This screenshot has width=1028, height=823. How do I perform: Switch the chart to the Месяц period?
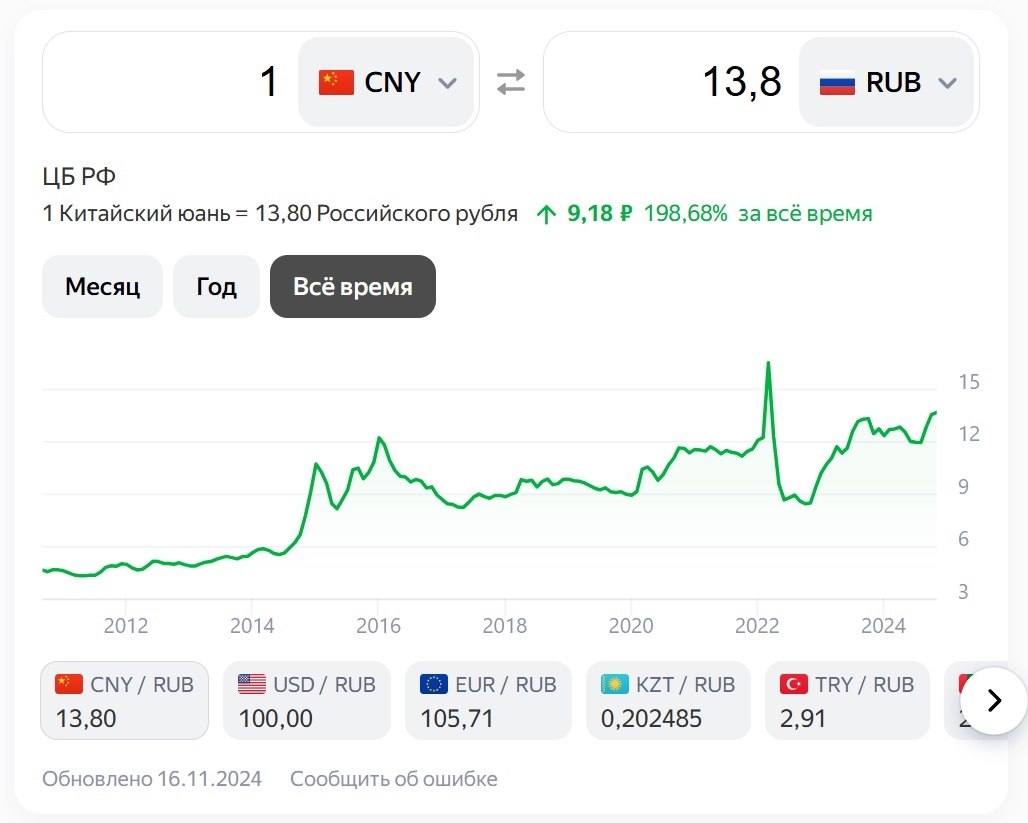pyautogui.click(x=102, y=287)
